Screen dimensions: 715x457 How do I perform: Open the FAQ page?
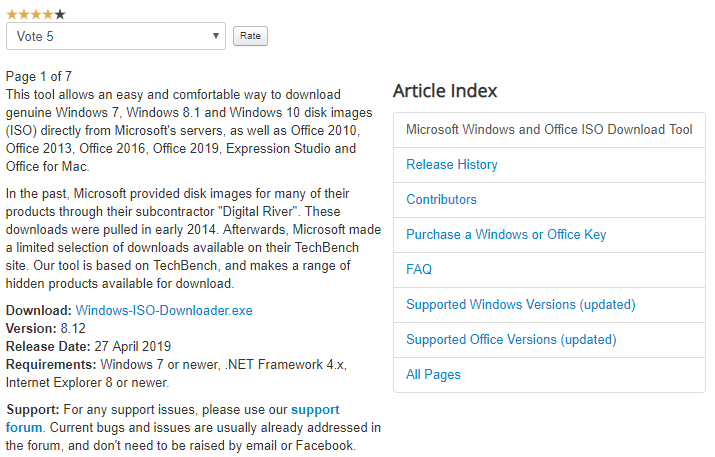[419, 270]
